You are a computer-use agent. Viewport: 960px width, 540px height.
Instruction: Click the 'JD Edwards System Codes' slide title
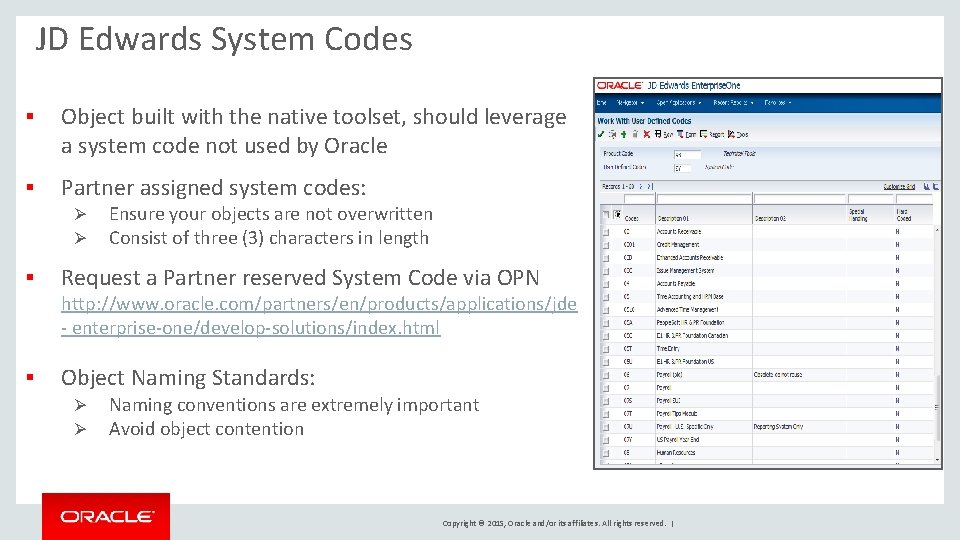pyautogui.click(x=224, y=39)
